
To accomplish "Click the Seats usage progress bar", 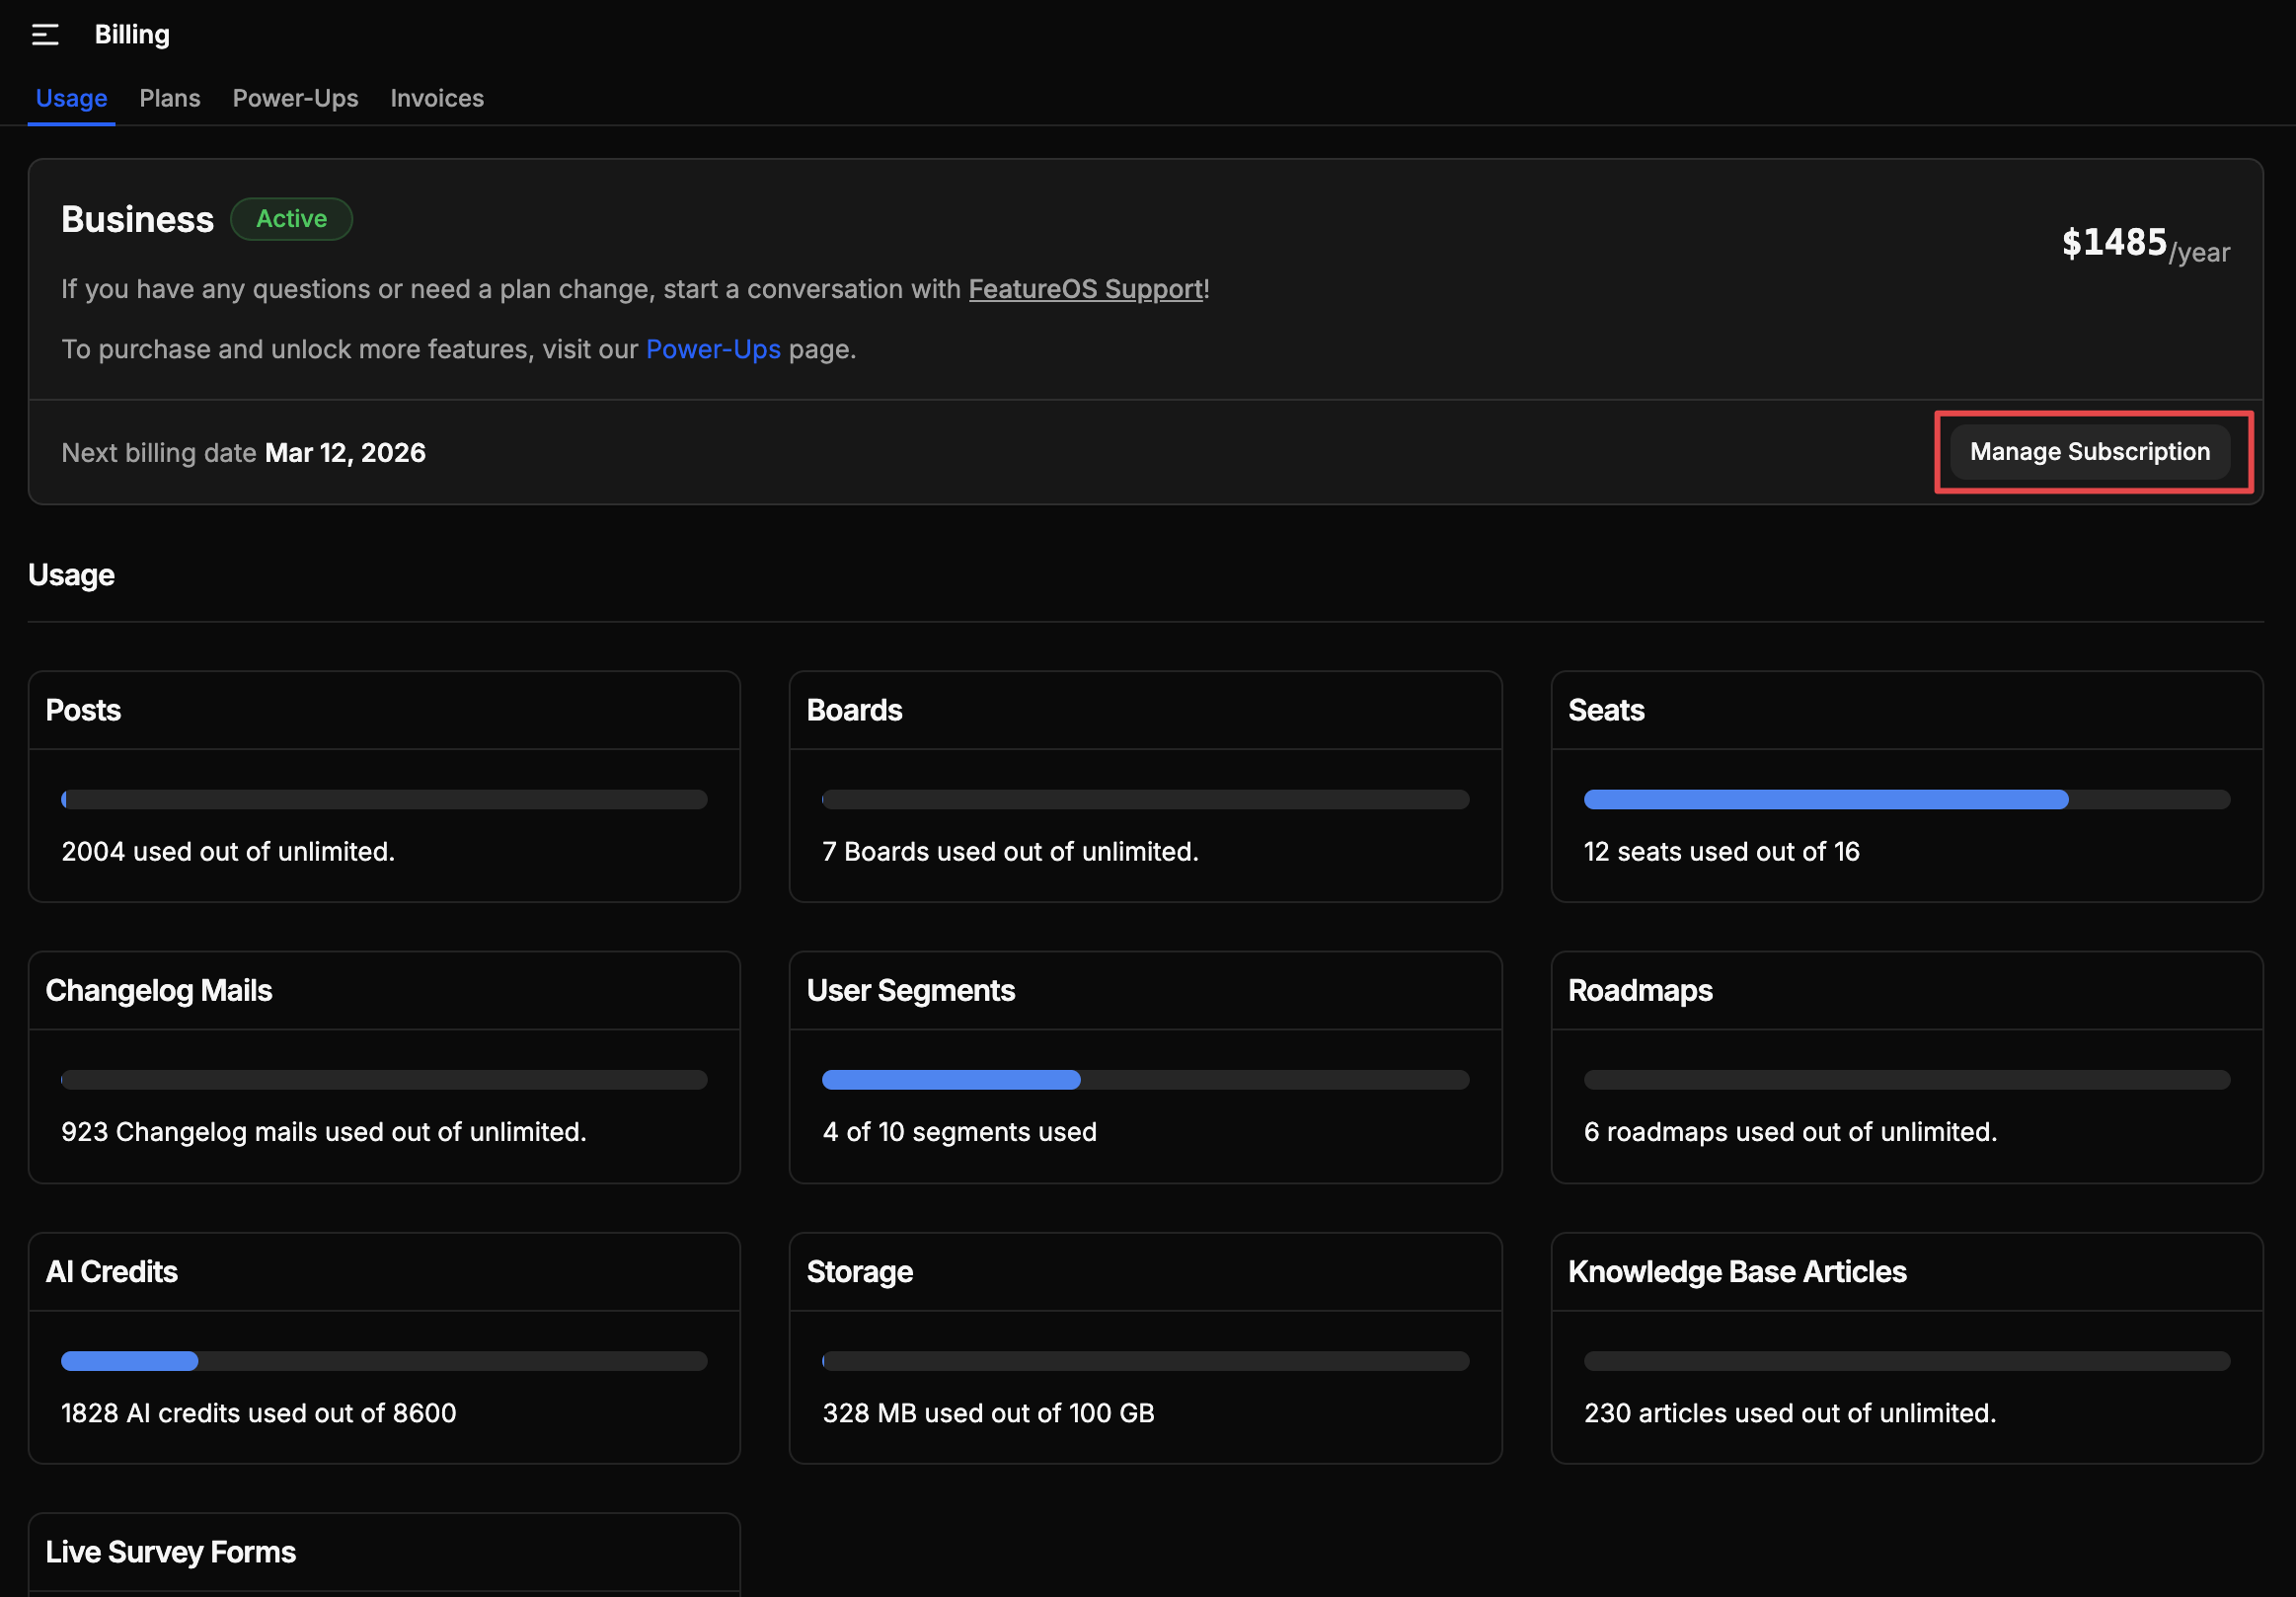I will pyautogui.click(x=1905, y=799).
